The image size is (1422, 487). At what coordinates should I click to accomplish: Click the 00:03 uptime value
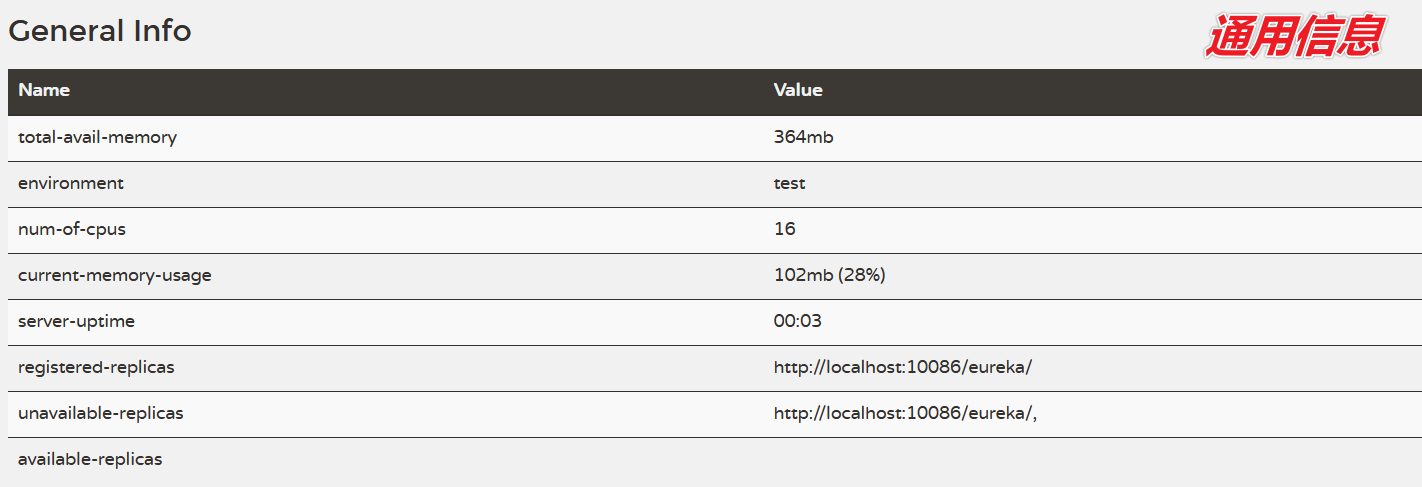point(798,321)
